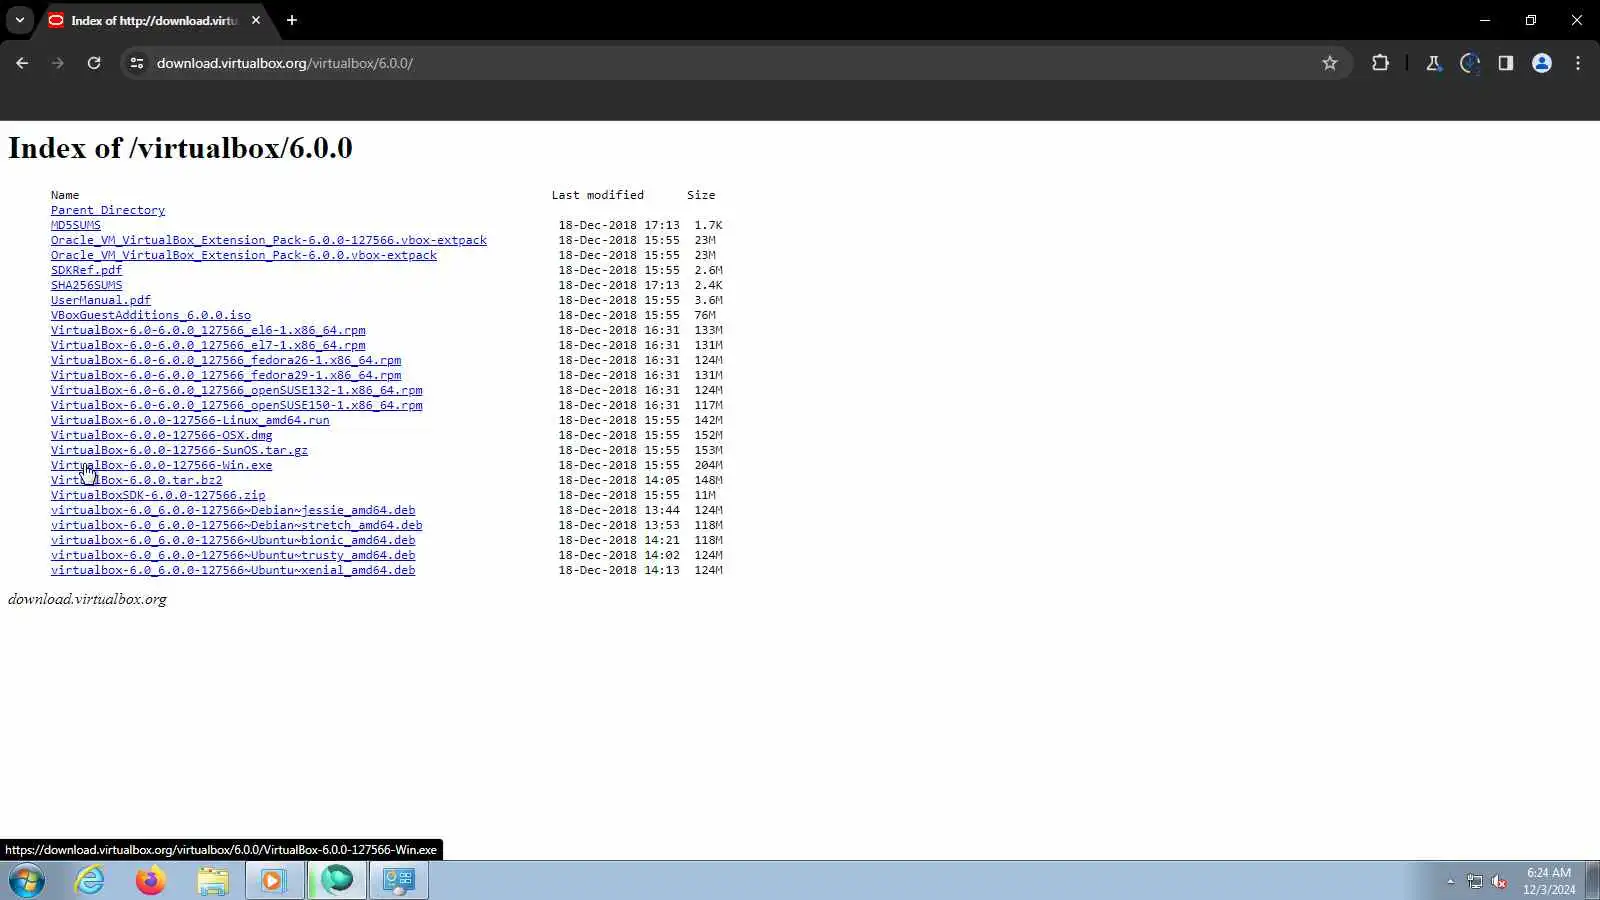The width and height of the screenshot is (1600, 900).
Task: Open the SDKRef.pdf link
Action: point(87,270)
